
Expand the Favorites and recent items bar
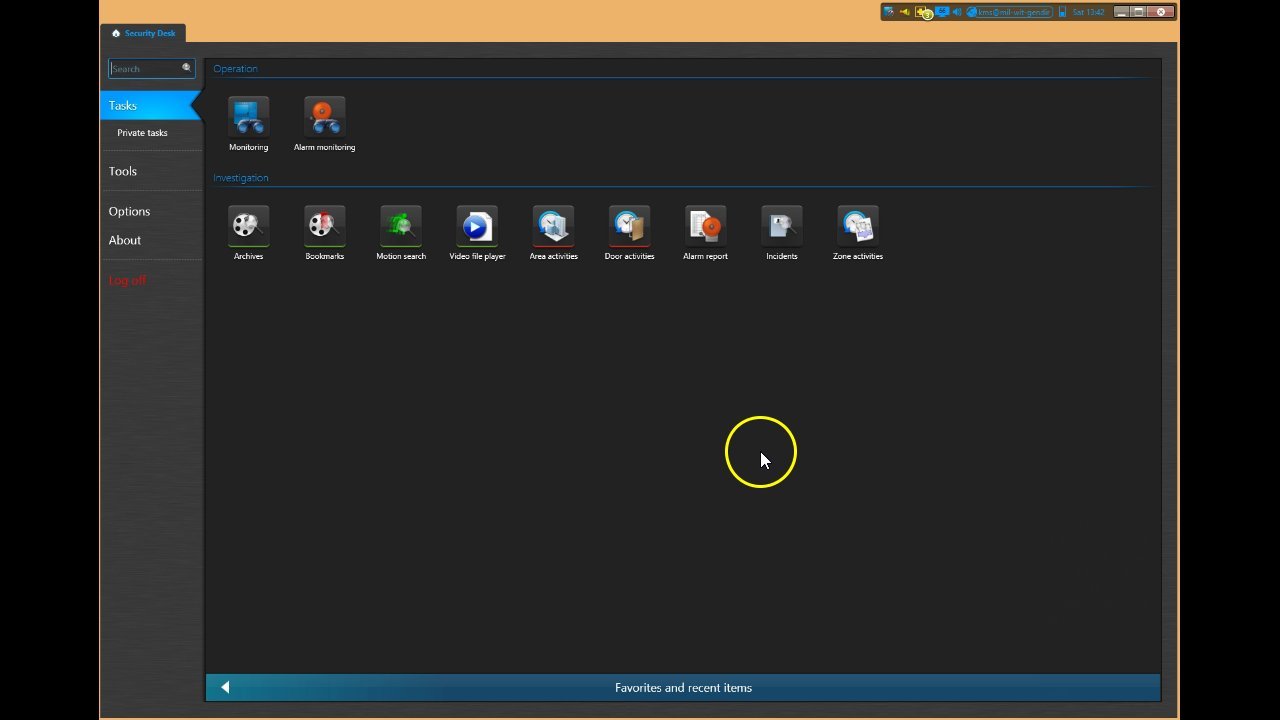pos(683,687)
